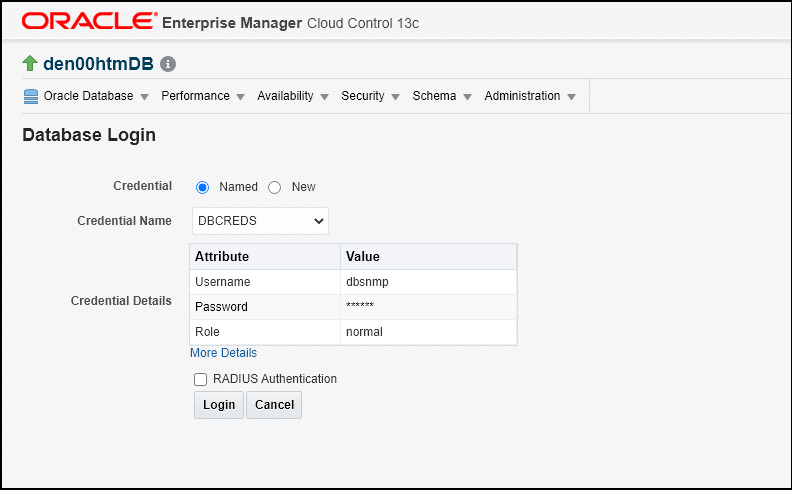Click the Login button
Viewport: 792px width, 490px height.
pyautogui.click(x=219, y=405)
